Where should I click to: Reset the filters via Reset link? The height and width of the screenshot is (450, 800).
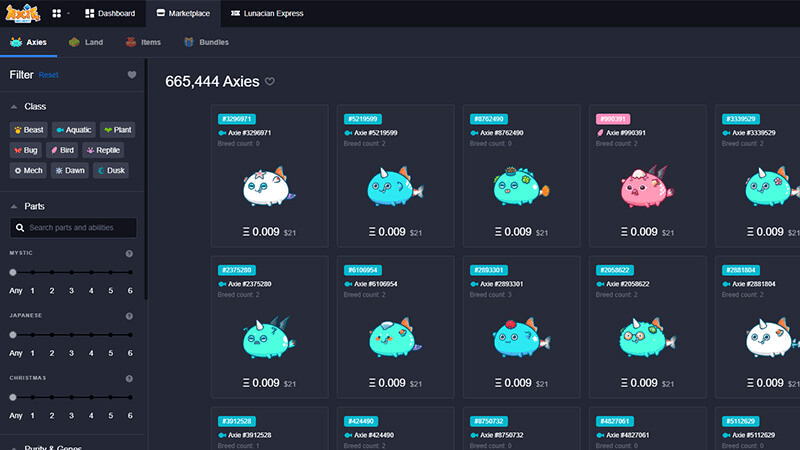(48, 75)
